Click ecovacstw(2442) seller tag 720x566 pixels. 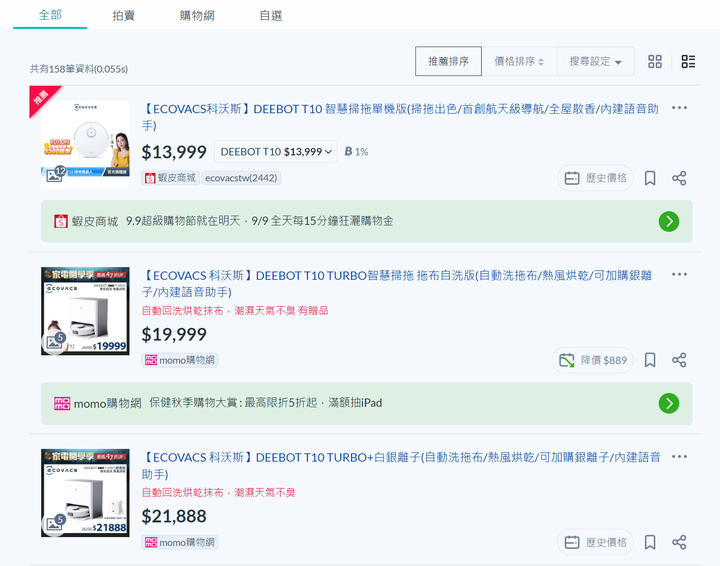point(241,178)
